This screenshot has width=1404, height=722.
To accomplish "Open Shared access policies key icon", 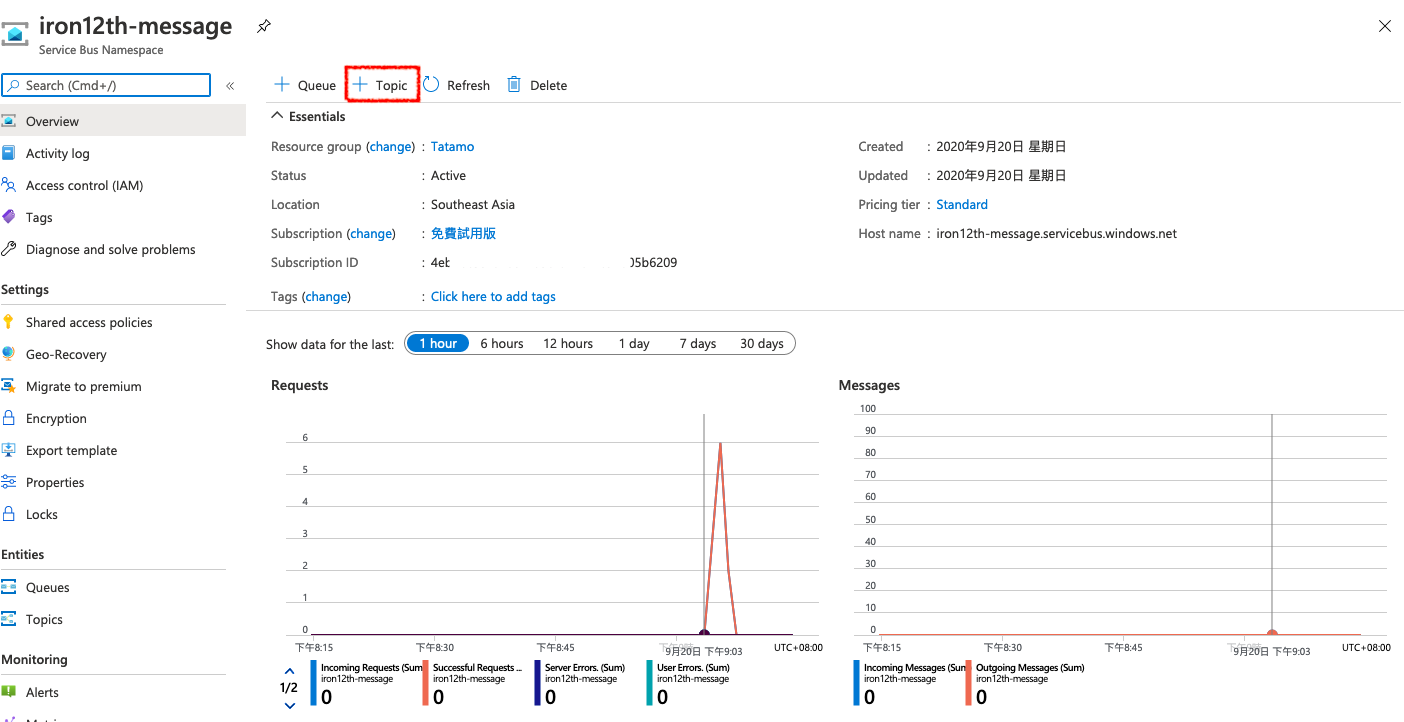I will tap(9, 322).
